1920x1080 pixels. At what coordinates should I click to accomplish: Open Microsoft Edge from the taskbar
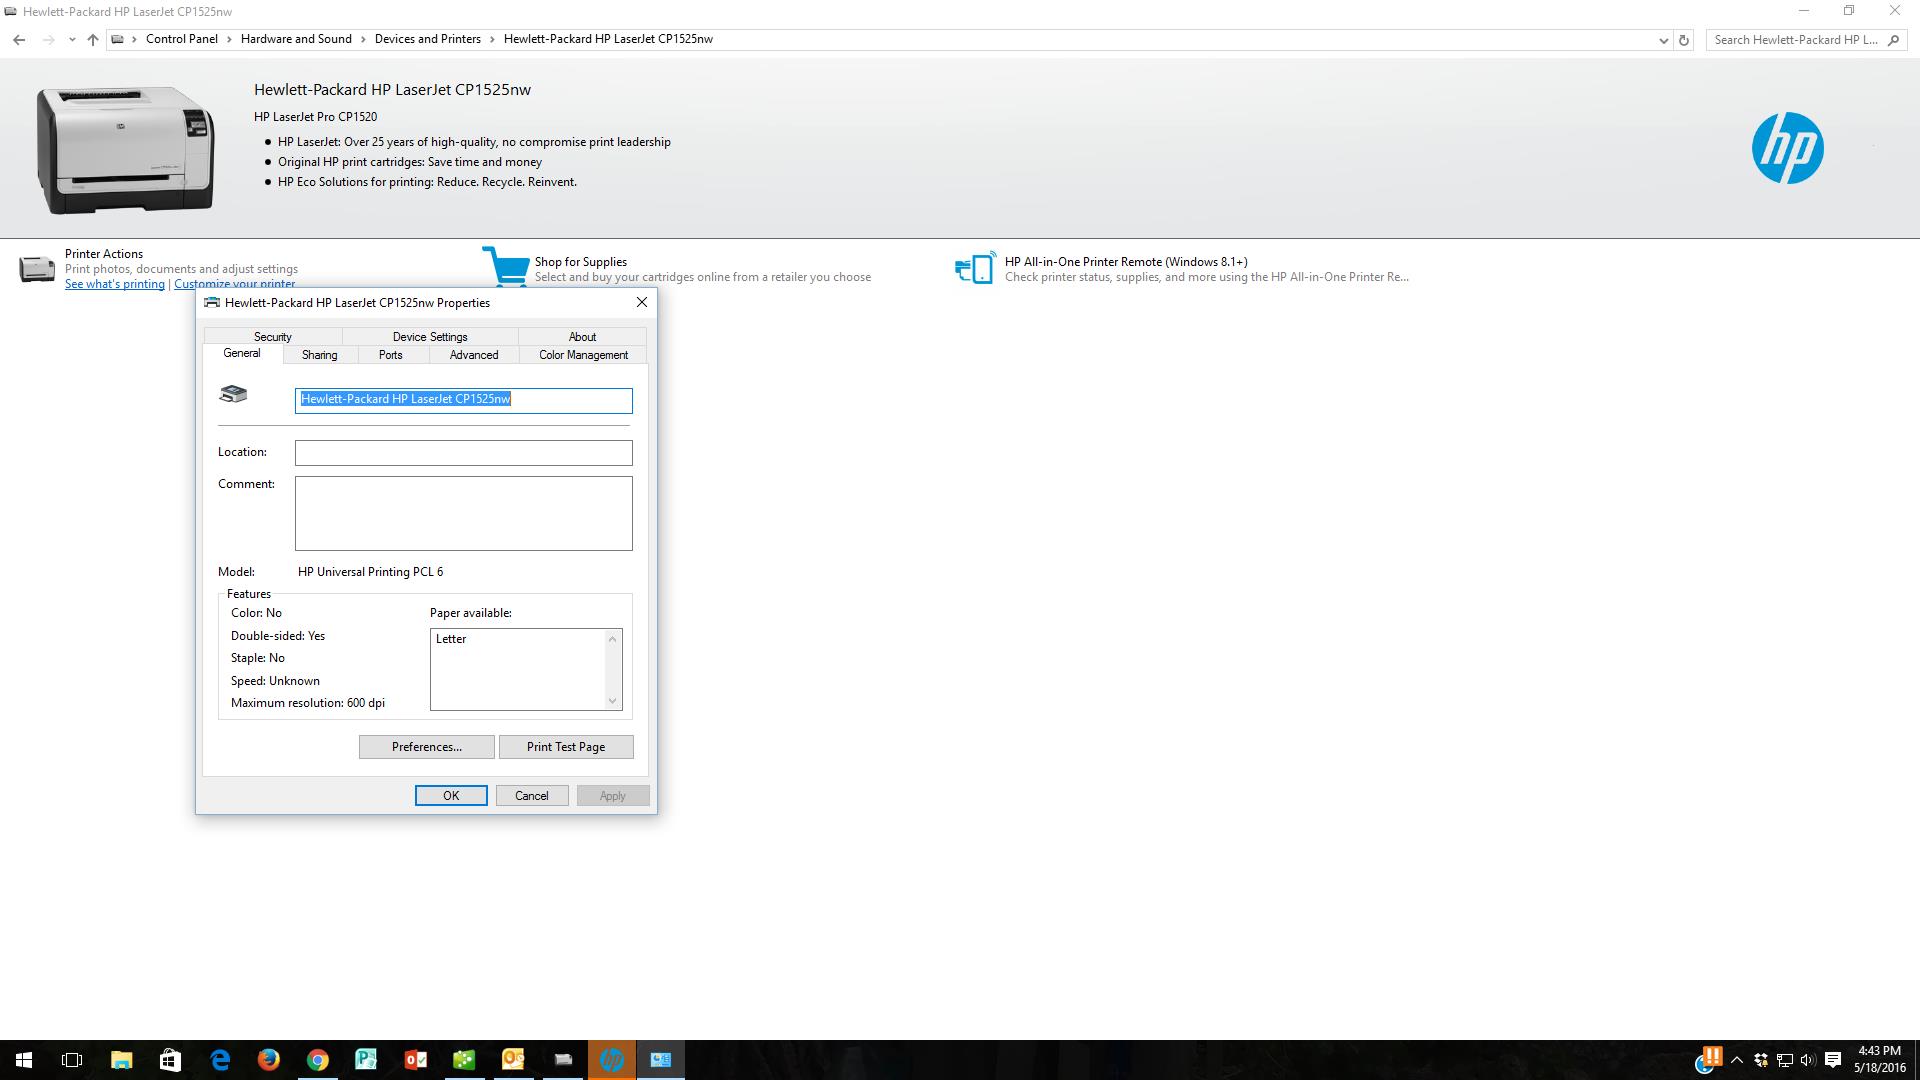pyautogui.click(x=220, y=1059)
